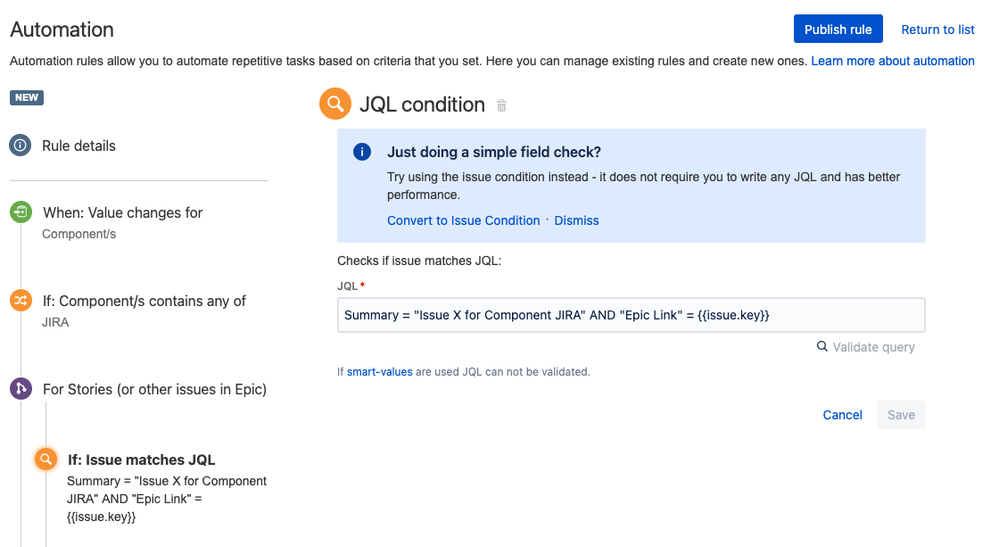This screenshot has width=999, height=547.
Task: Click the Cancel button
Action: pos(842,415)
